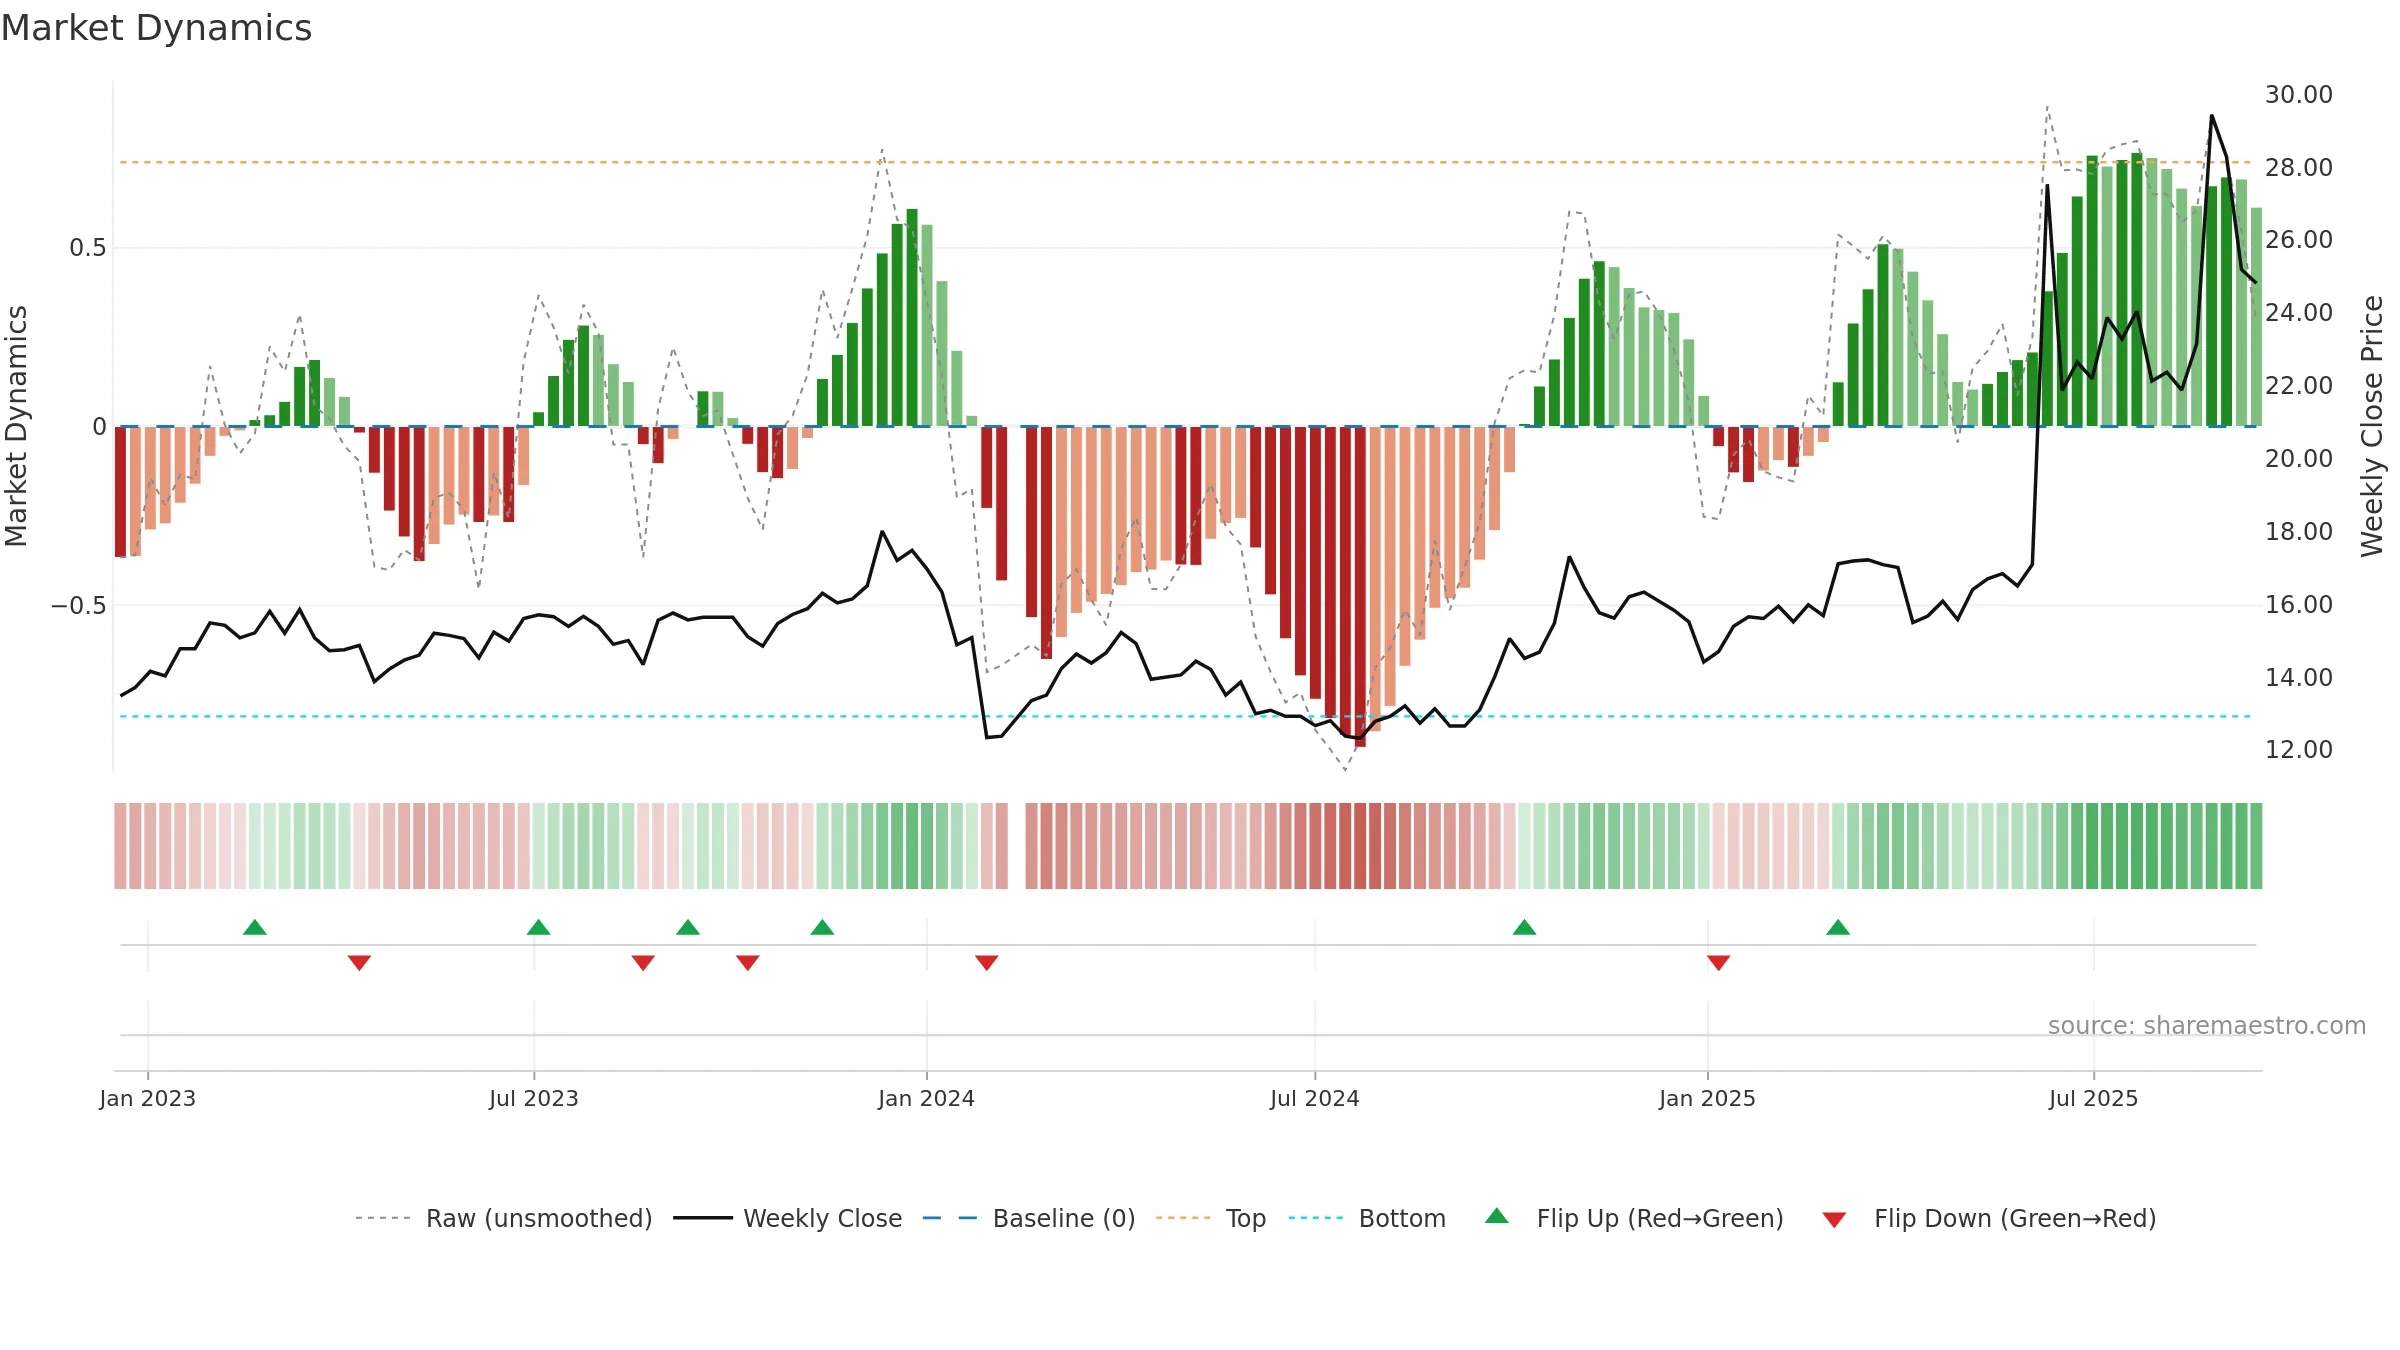
Task: Click the Top legend entry
Action: 1211,1218
